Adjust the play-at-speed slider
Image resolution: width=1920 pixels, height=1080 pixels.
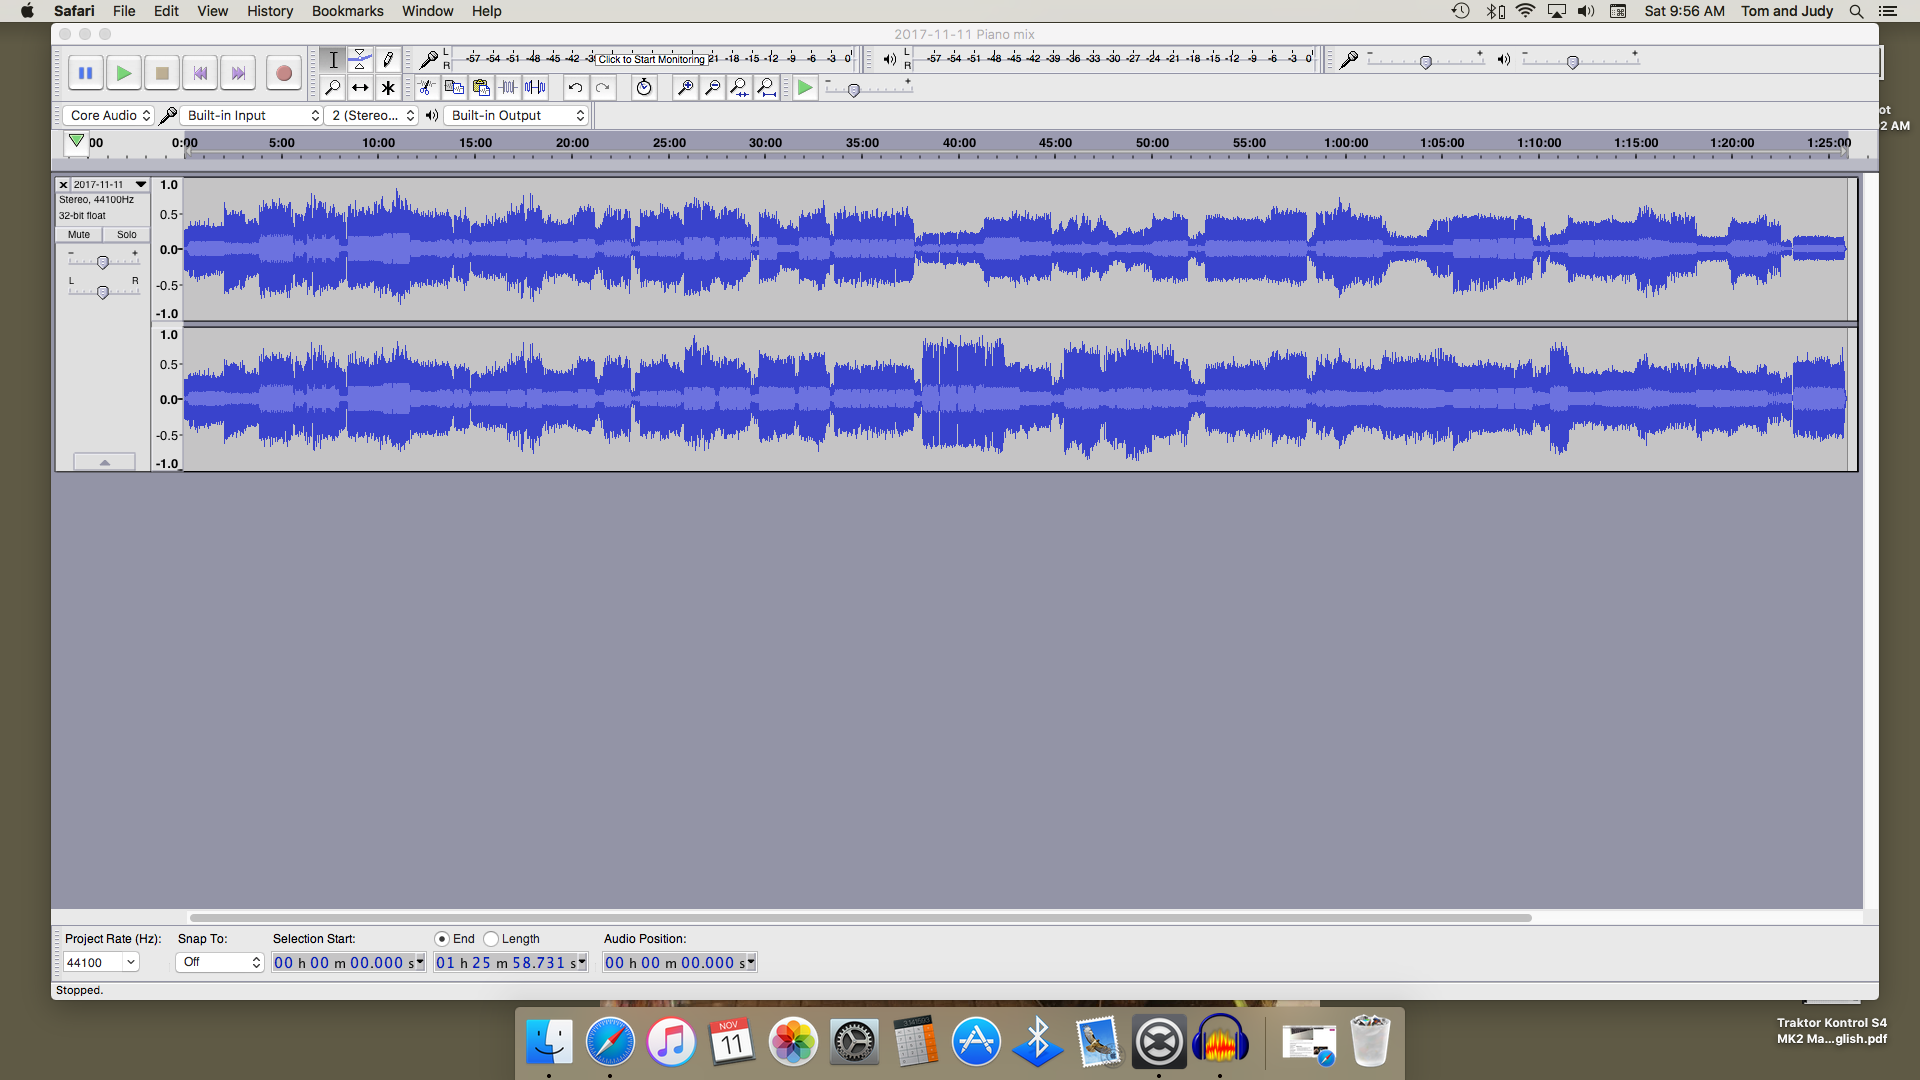[x=853, y=91]
